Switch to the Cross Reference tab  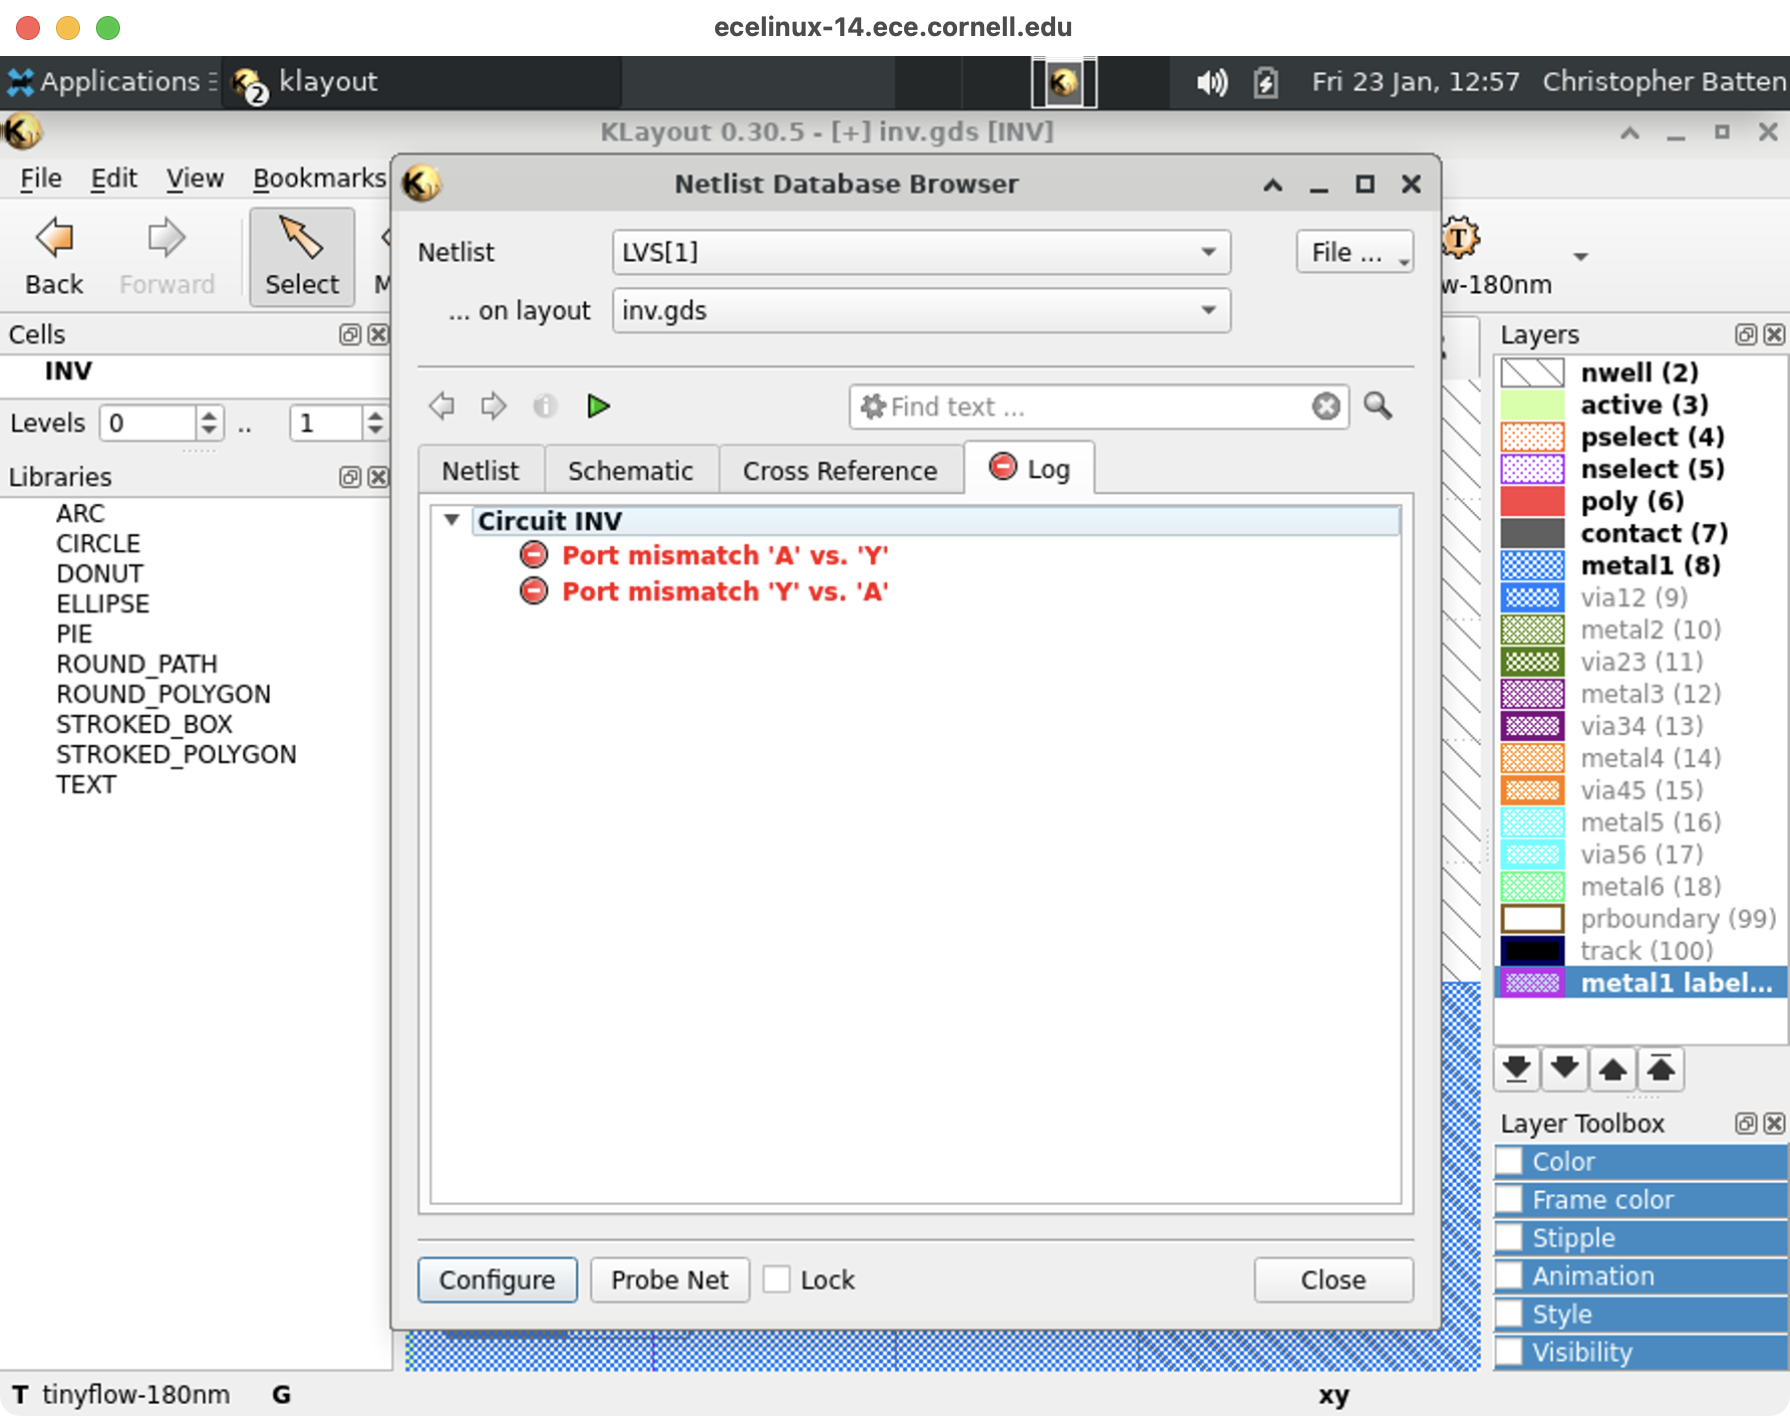(x=839, y=471)
